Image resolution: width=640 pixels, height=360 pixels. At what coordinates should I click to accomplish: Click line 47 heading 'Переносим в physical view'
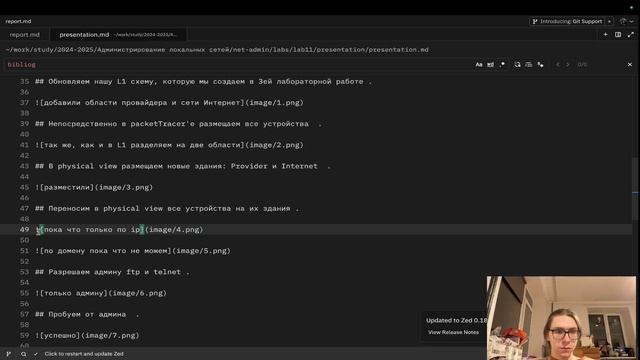click(167, 209)
